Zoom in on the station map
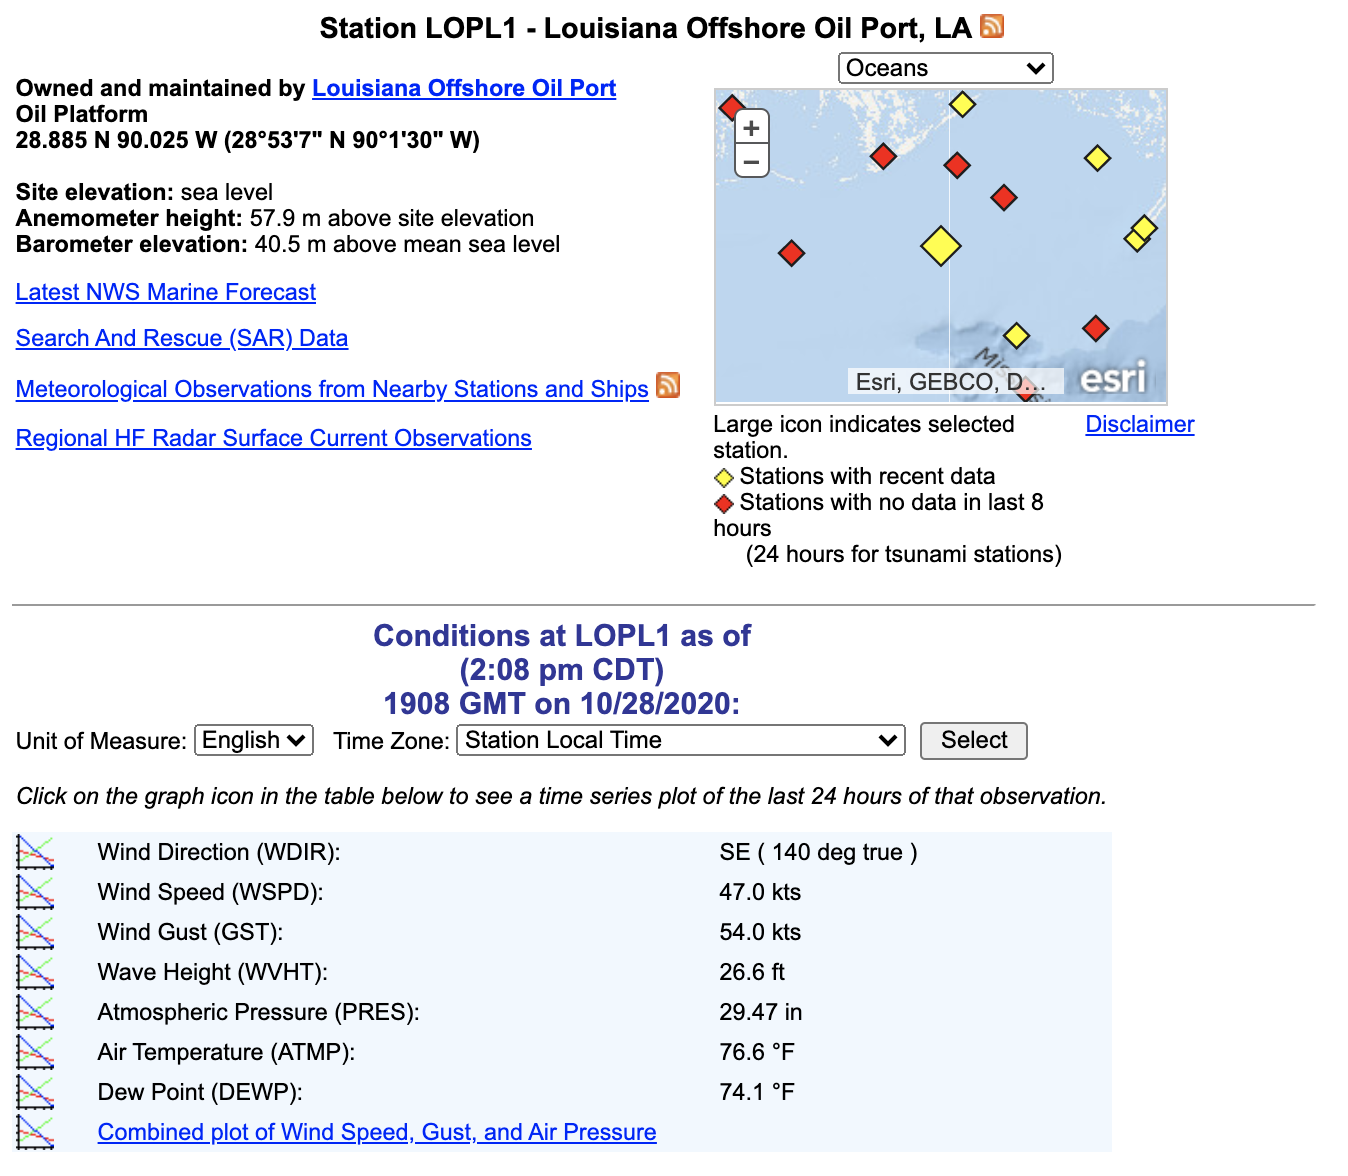1348x1176 pixels. click(752, 128)
